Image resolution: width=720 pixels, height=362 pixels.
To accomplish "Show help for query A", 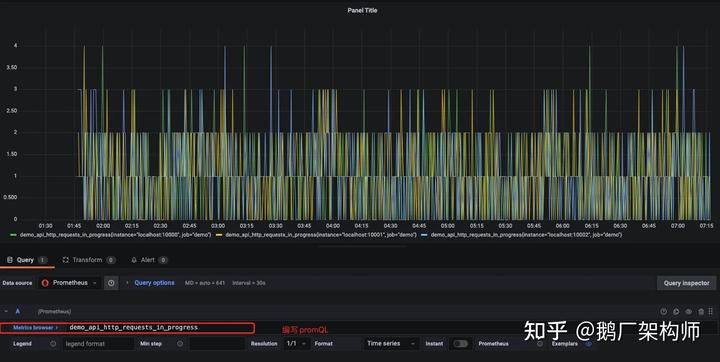I will pyautogui.click(x=664, y=311).
